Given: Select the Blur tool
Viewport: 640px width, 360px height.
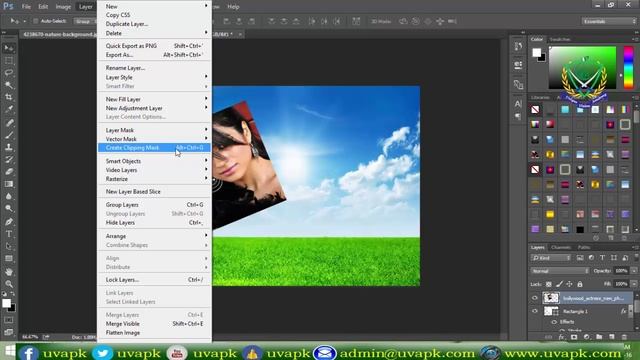Looking at the screenshot, I should [9, 196].
